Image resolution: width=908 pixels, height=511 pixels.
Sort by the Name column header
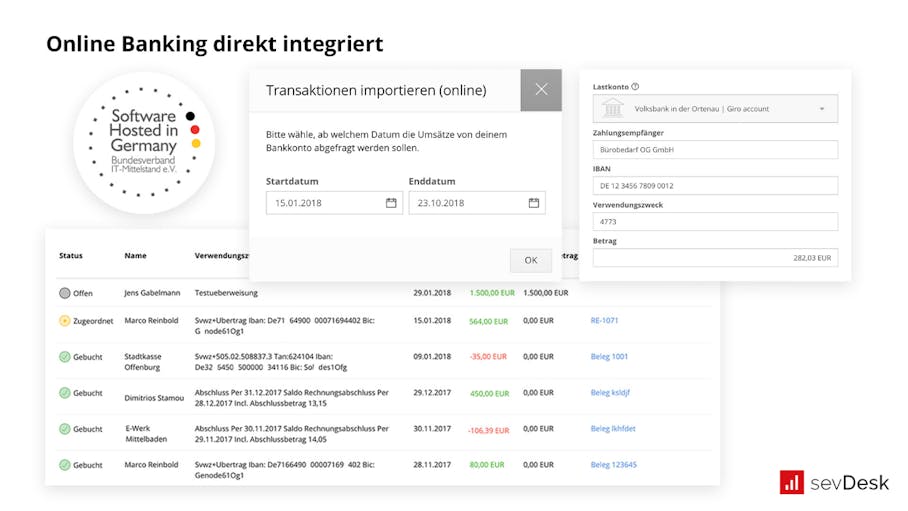[x=136, y=256]
